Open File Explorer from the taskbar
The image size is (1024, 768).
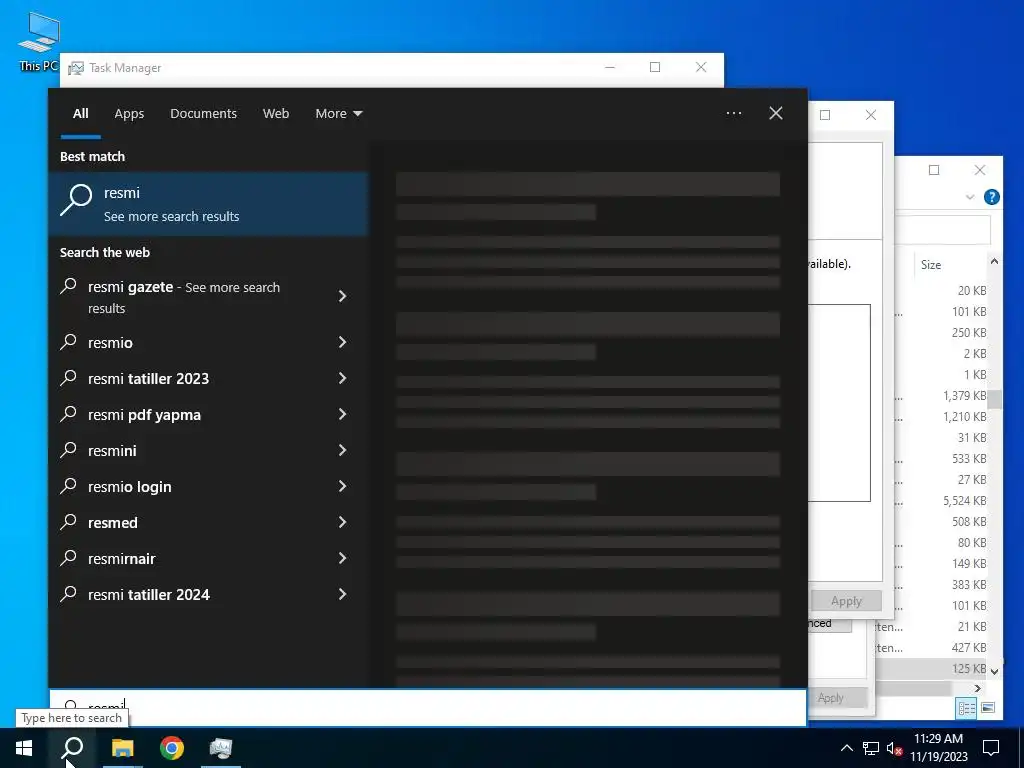pos(122,748)
